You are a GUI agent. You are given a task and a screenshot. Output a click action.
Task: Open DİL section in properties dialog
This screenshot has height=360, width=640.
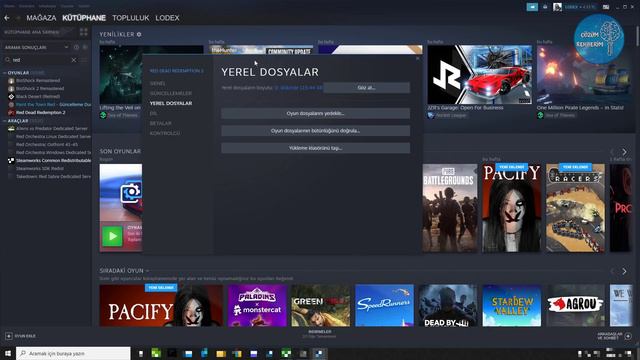click(x=153, y=113)
